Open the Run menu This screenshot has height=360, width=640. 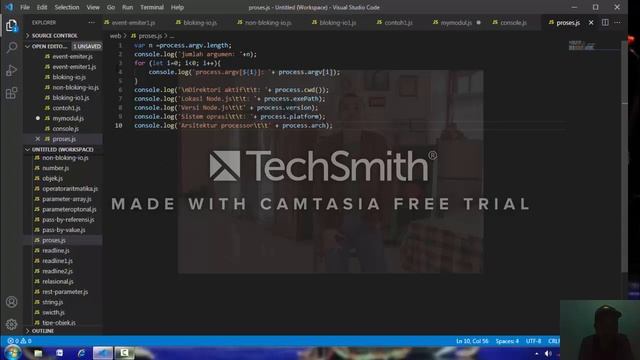click(x=127, y=7)
